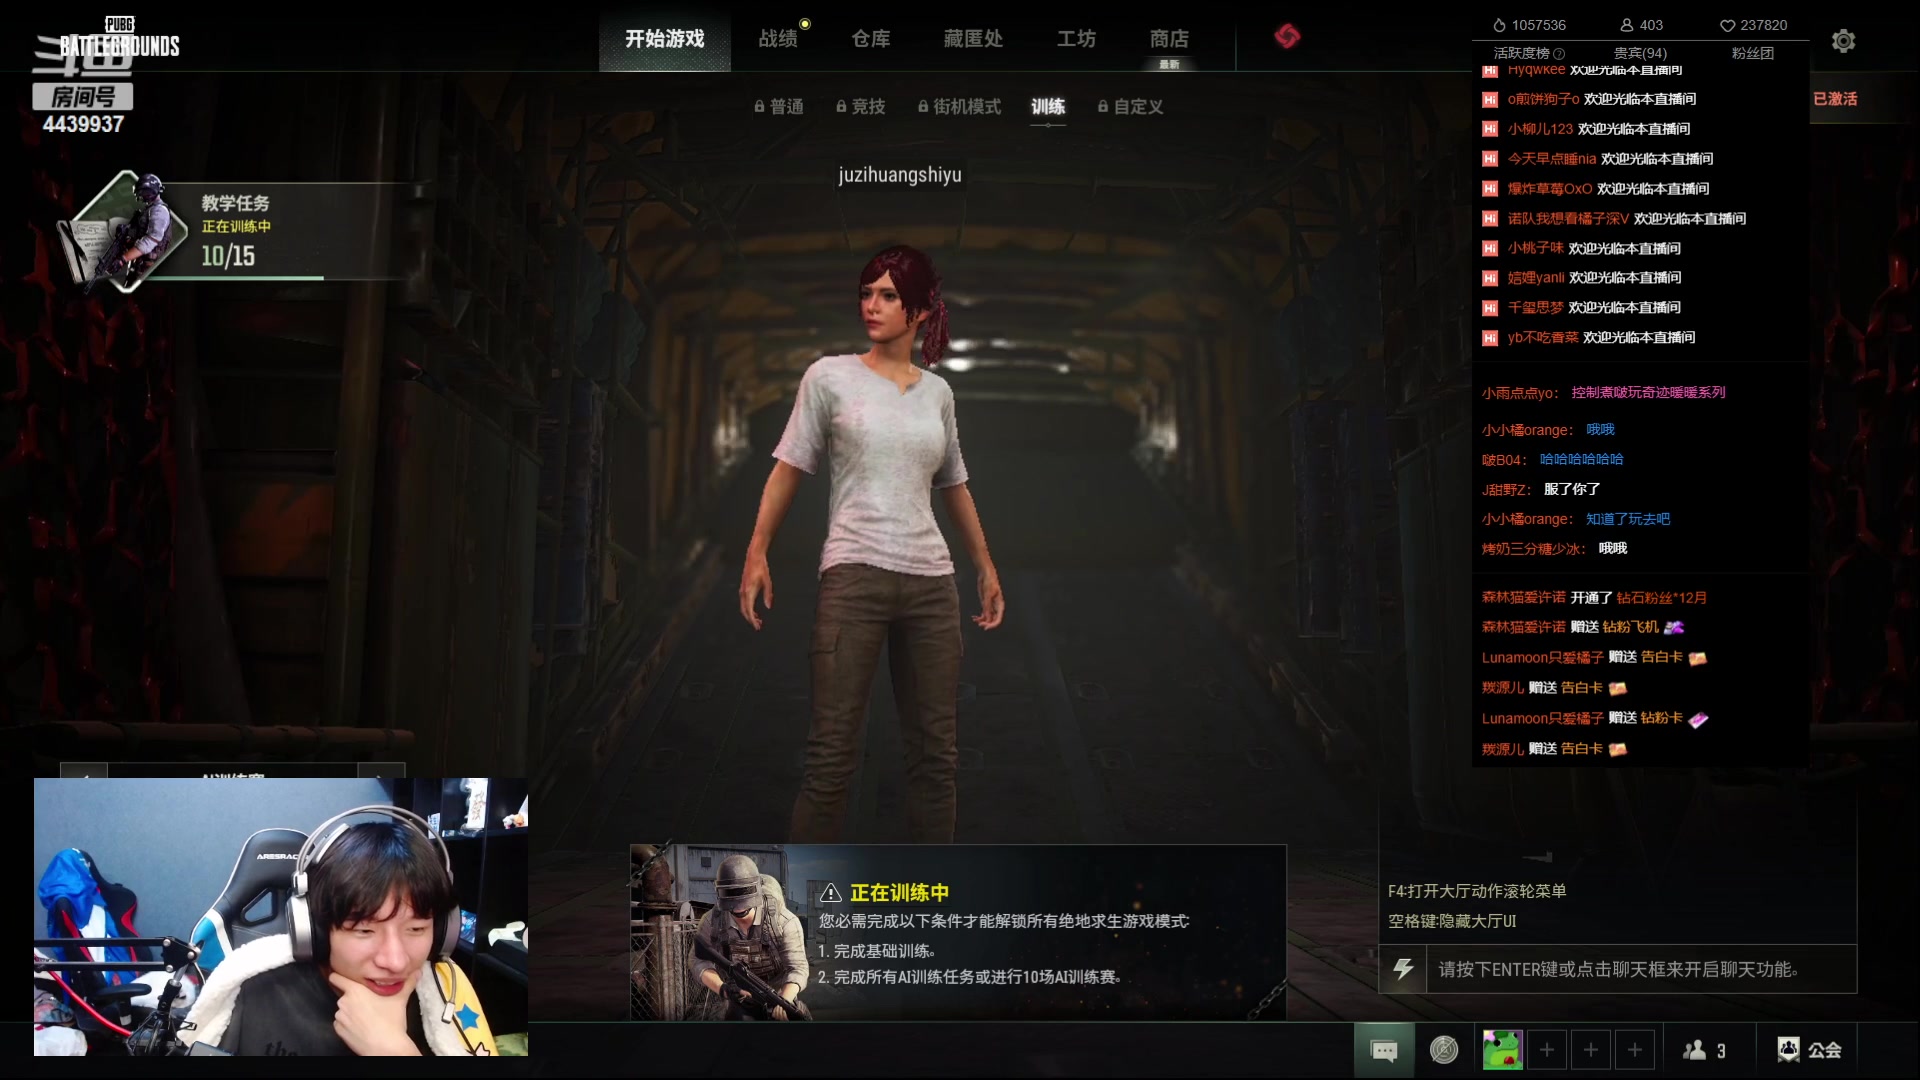Open the 教学任务 tutorial mission card
Screen dimensions: 1920x1080
(x=235, y=232)
